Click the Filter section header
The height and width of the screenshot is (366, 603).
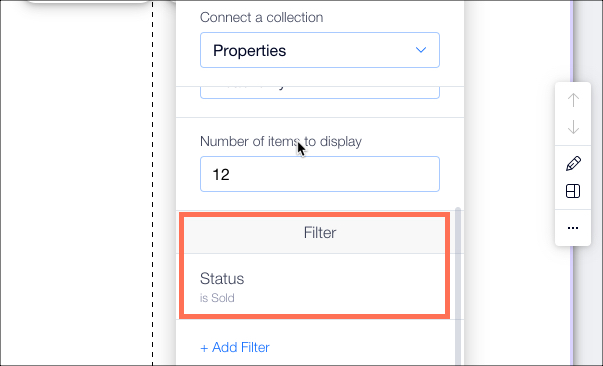tap(315, 233)
